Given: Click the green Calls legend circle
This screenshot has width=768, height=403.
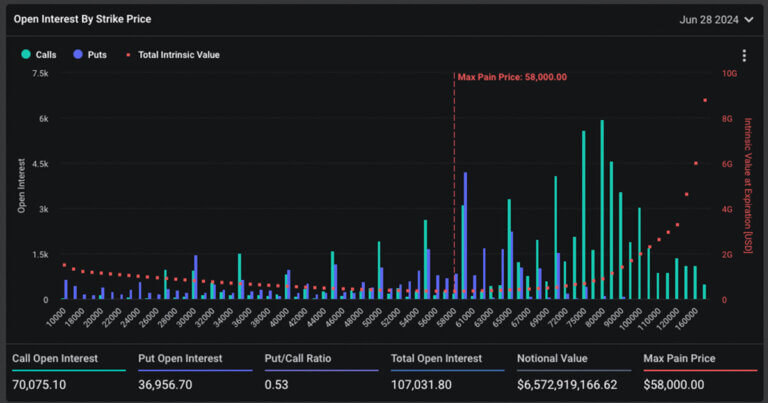Looking at the screenshot, I should point(25,55).
